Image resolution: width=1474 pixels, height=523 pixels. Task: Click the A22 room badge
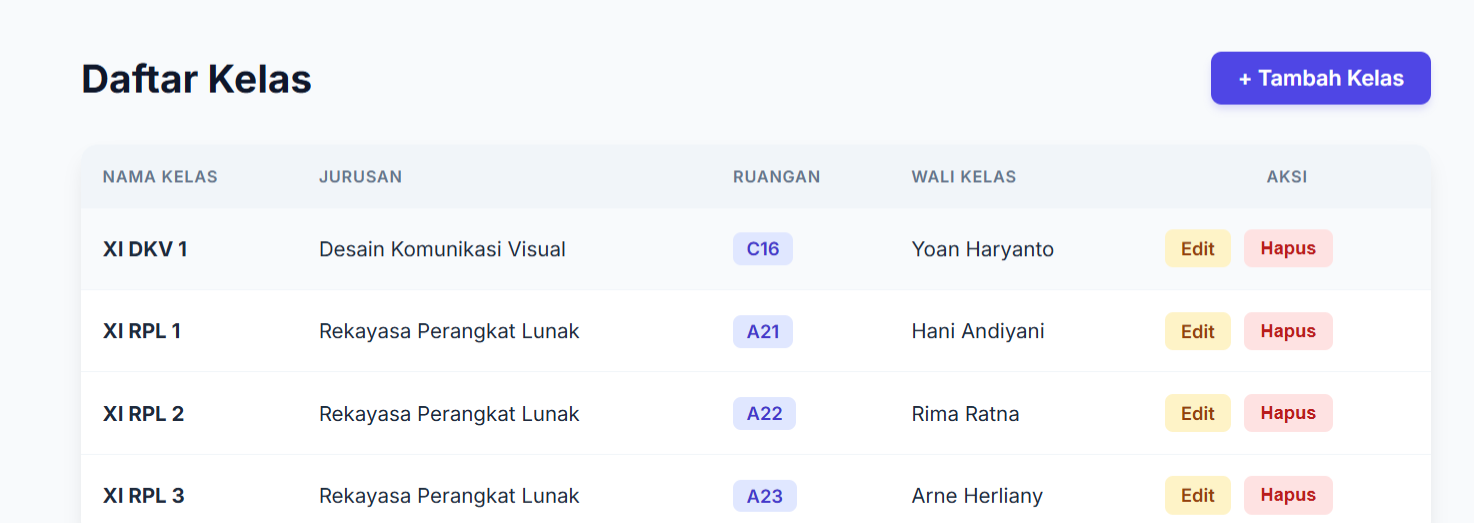764,413
